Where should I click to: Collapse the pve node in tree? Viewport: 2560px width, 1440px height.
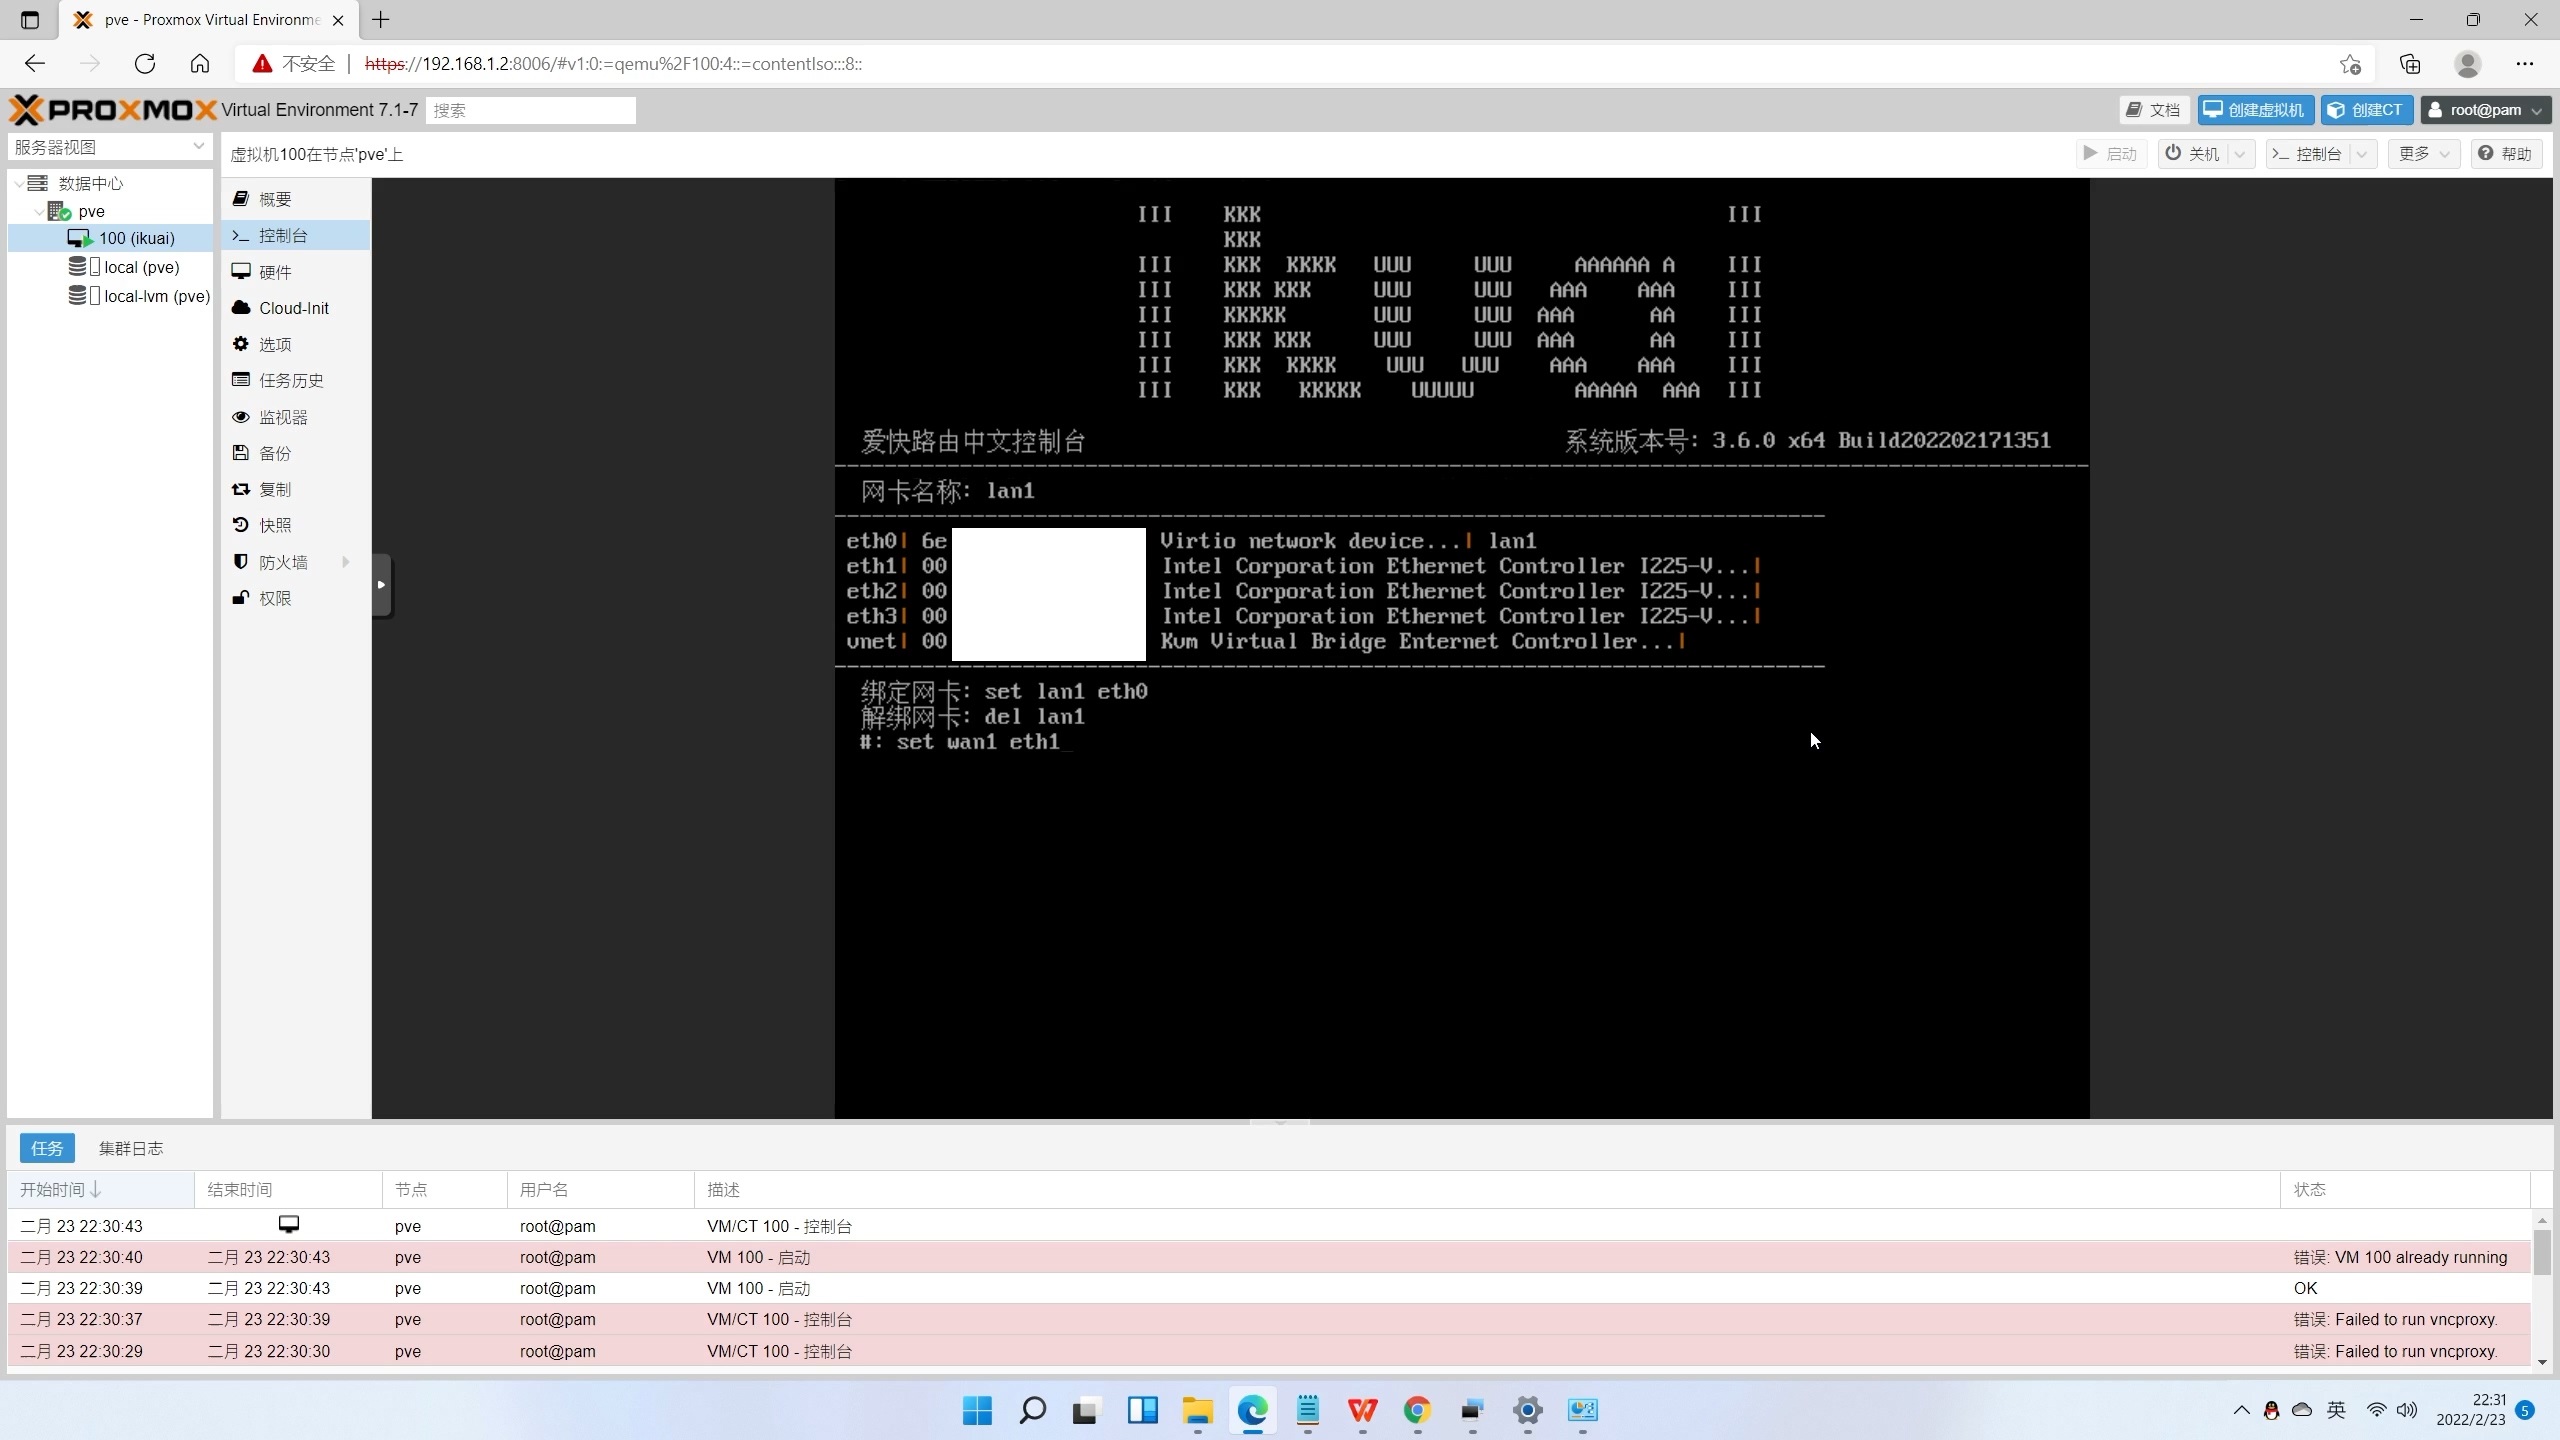39,212
